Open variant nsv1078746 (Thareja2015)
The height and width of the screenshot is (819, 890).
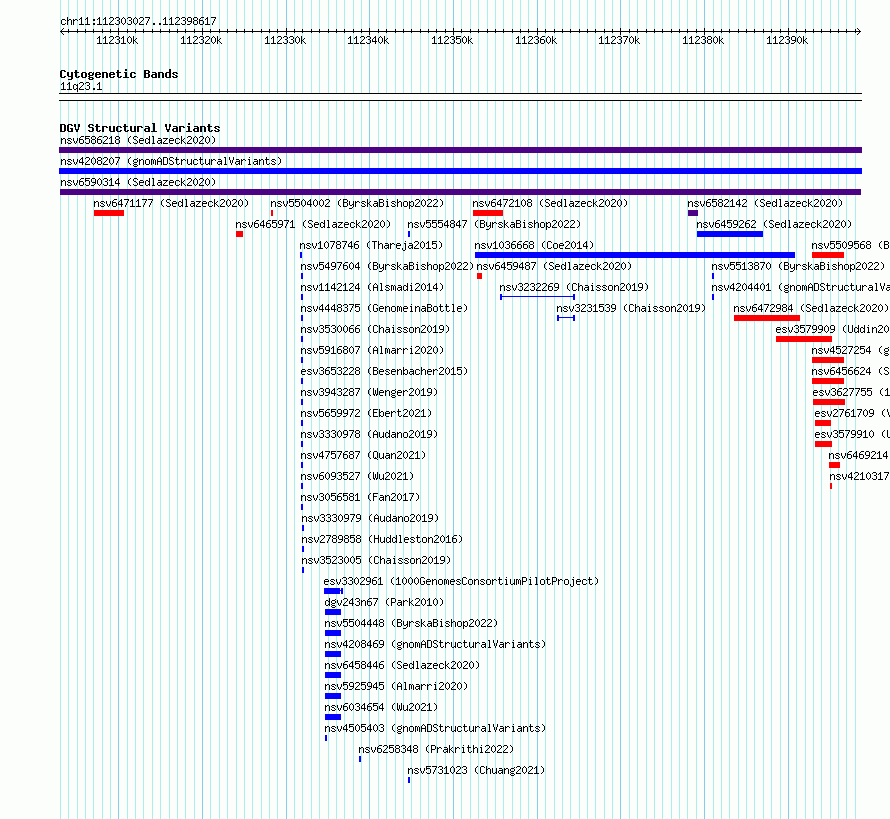coord(371,245)
